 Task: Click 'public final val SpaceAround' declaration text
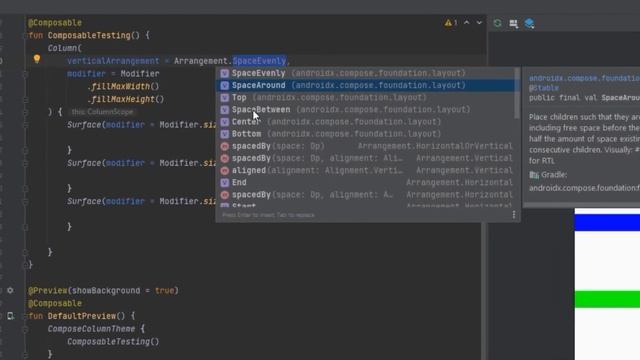click(x=584, y=98)
